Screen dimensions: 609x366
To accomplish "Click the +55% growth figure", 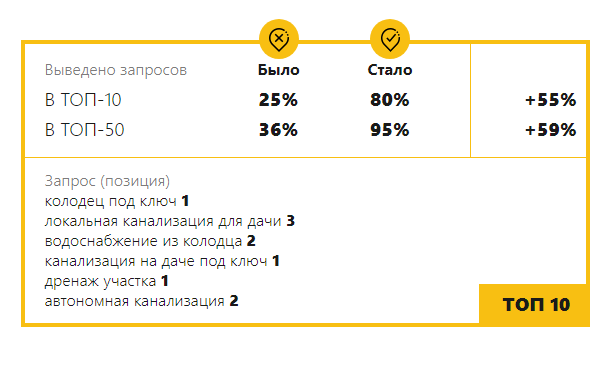I will tap(550, 100).
